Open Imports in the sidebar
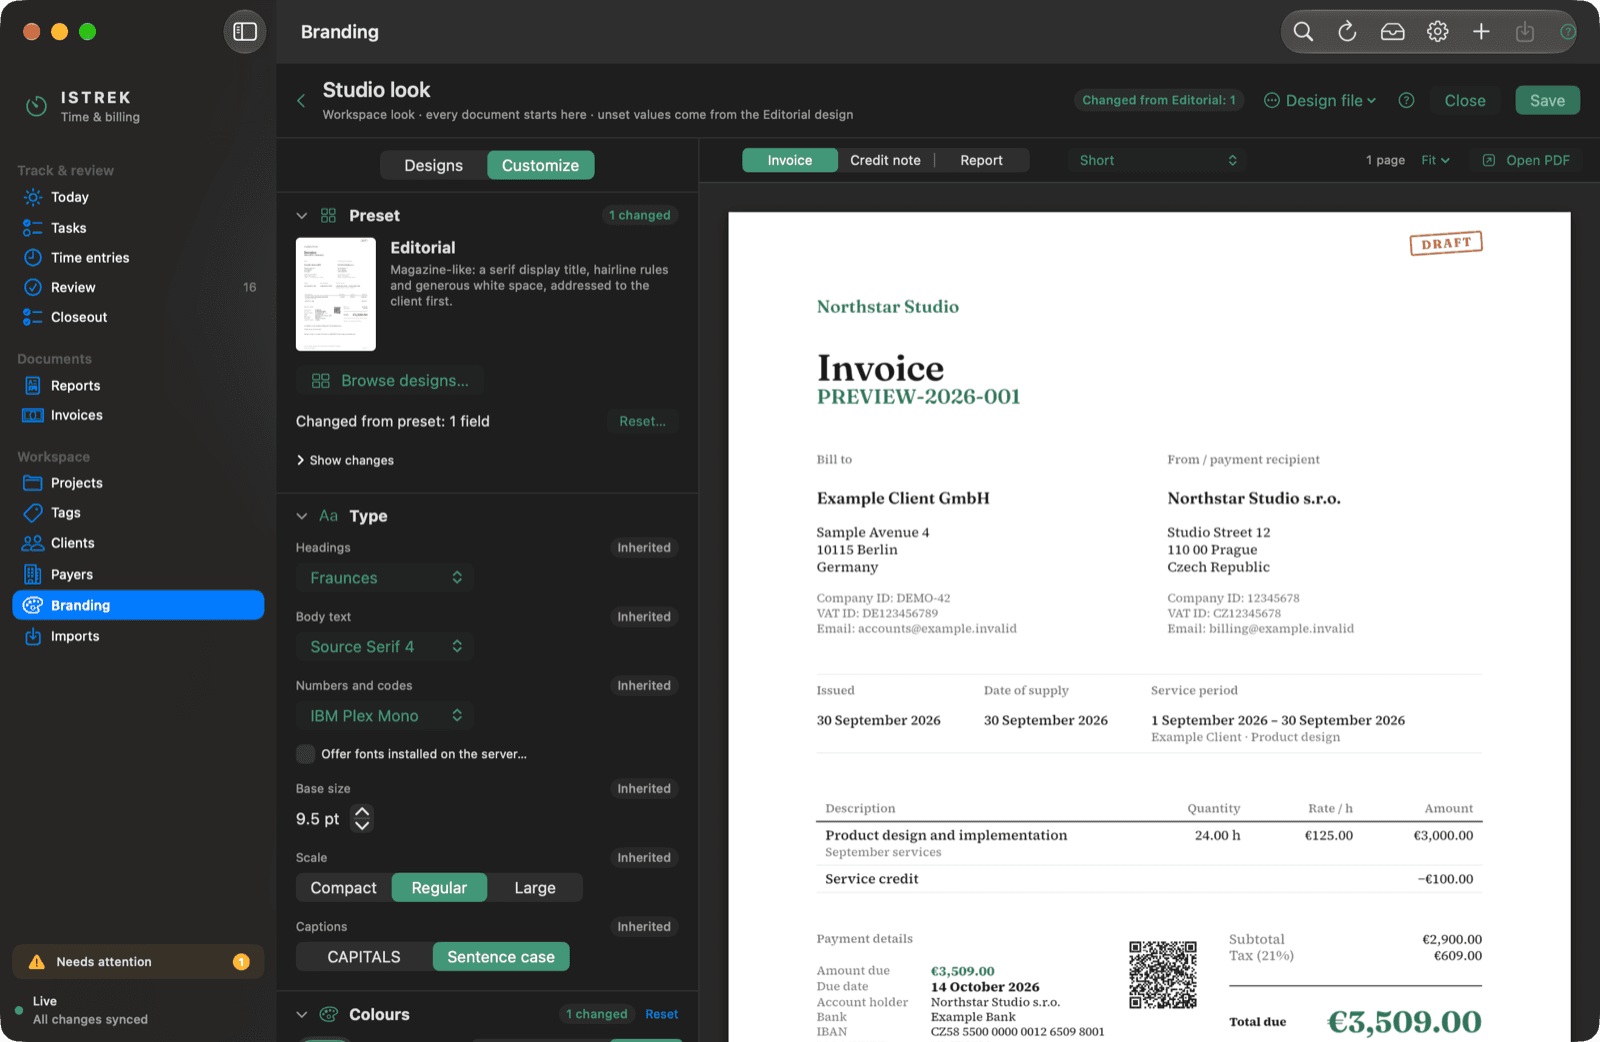The image size is (1600, 1042). click(x=138, y=636)
